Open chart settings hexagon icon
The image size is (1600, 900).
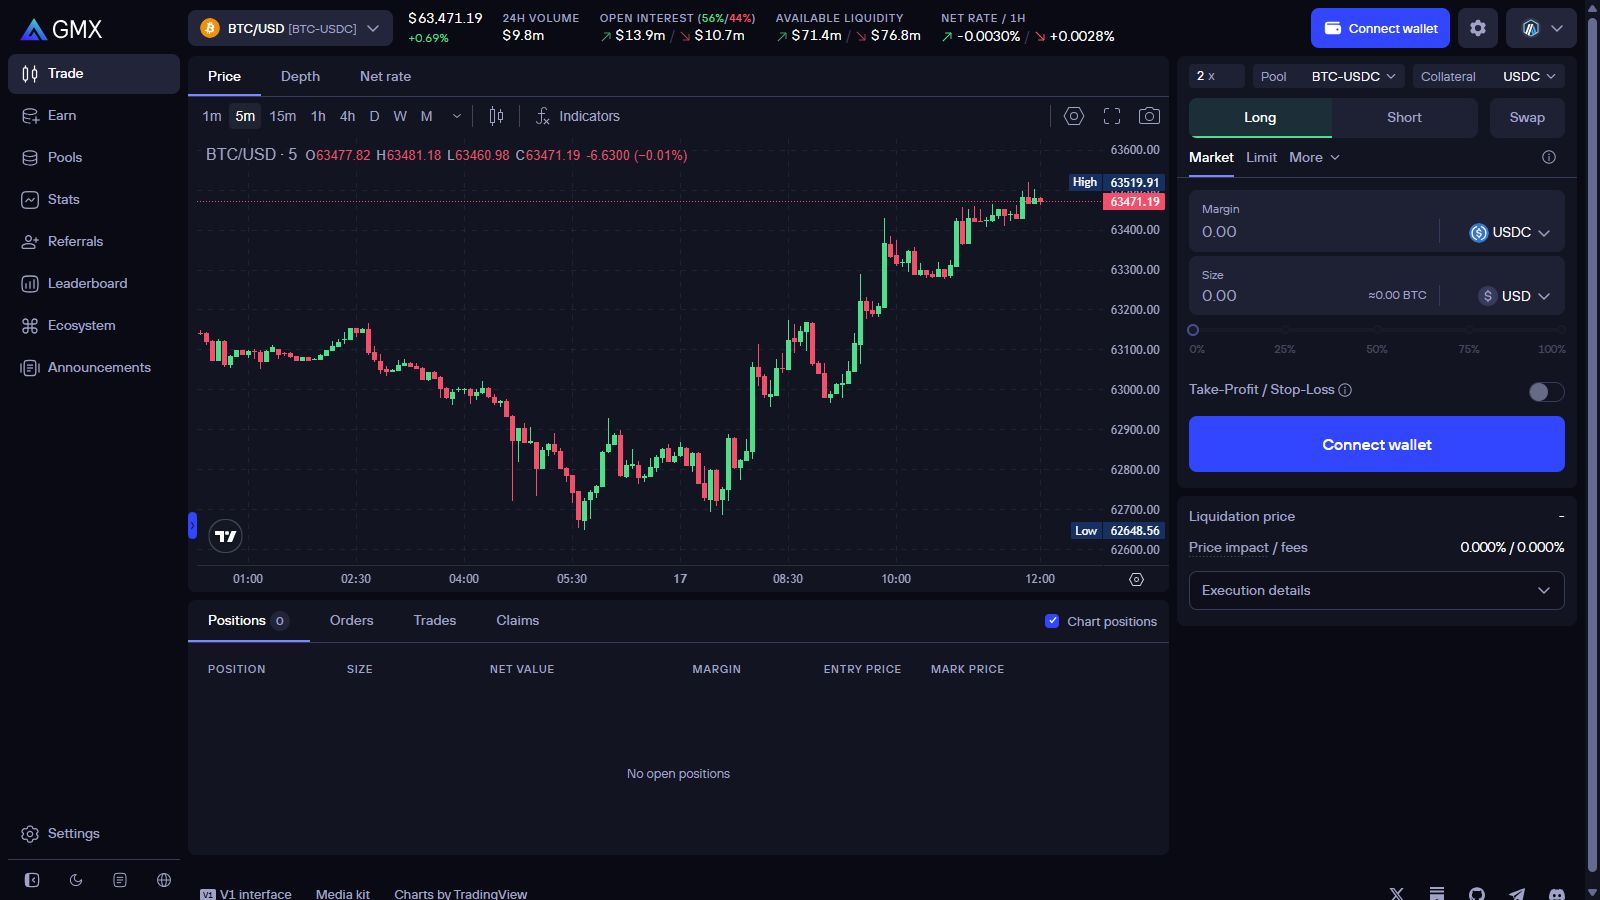click(1074, 116)
